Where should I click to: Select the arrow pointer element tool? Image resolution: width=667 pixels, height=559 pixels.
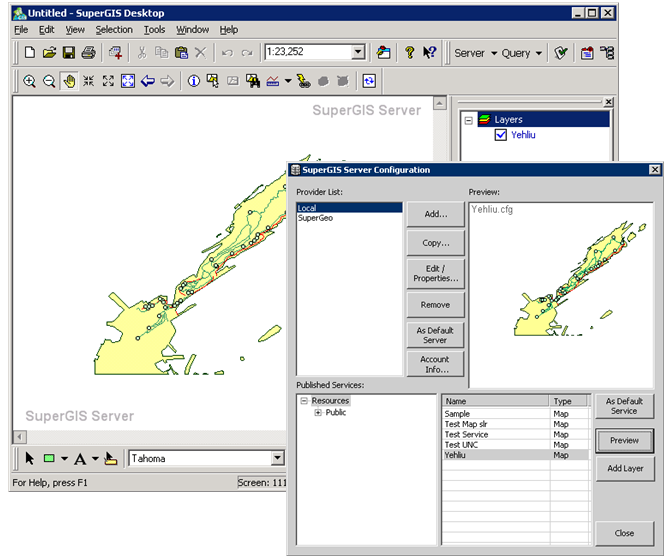(x=29, y=459)
